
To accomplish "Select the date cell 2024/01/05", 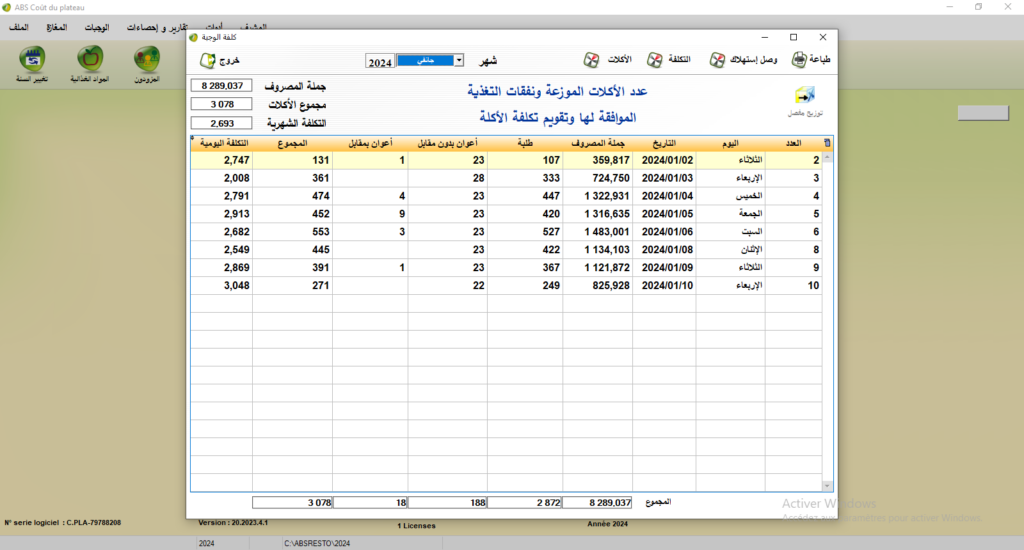I will pos(664,214).
